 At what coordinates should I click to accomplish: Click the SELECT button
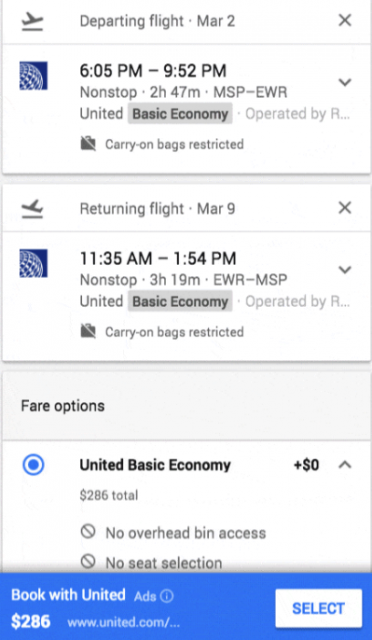click(319, 608)
